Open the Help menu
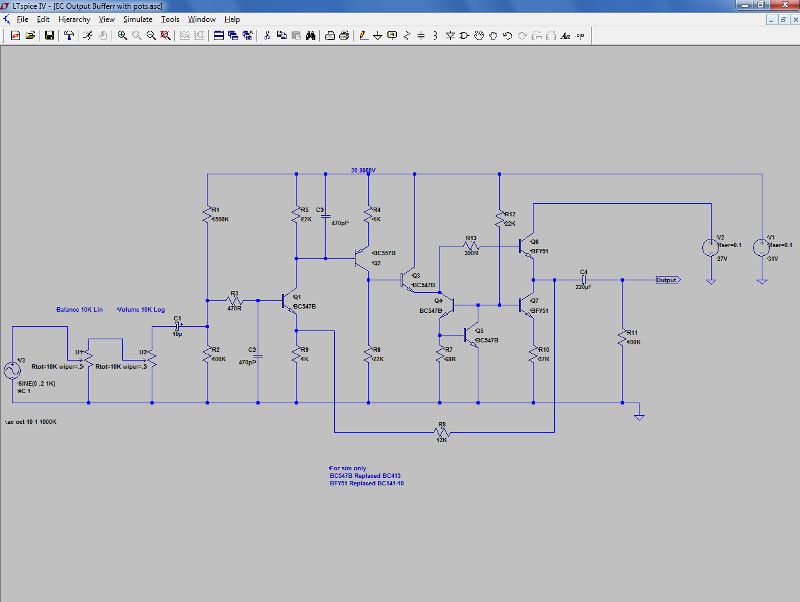The image size is (800, 602). click(232, 19)
